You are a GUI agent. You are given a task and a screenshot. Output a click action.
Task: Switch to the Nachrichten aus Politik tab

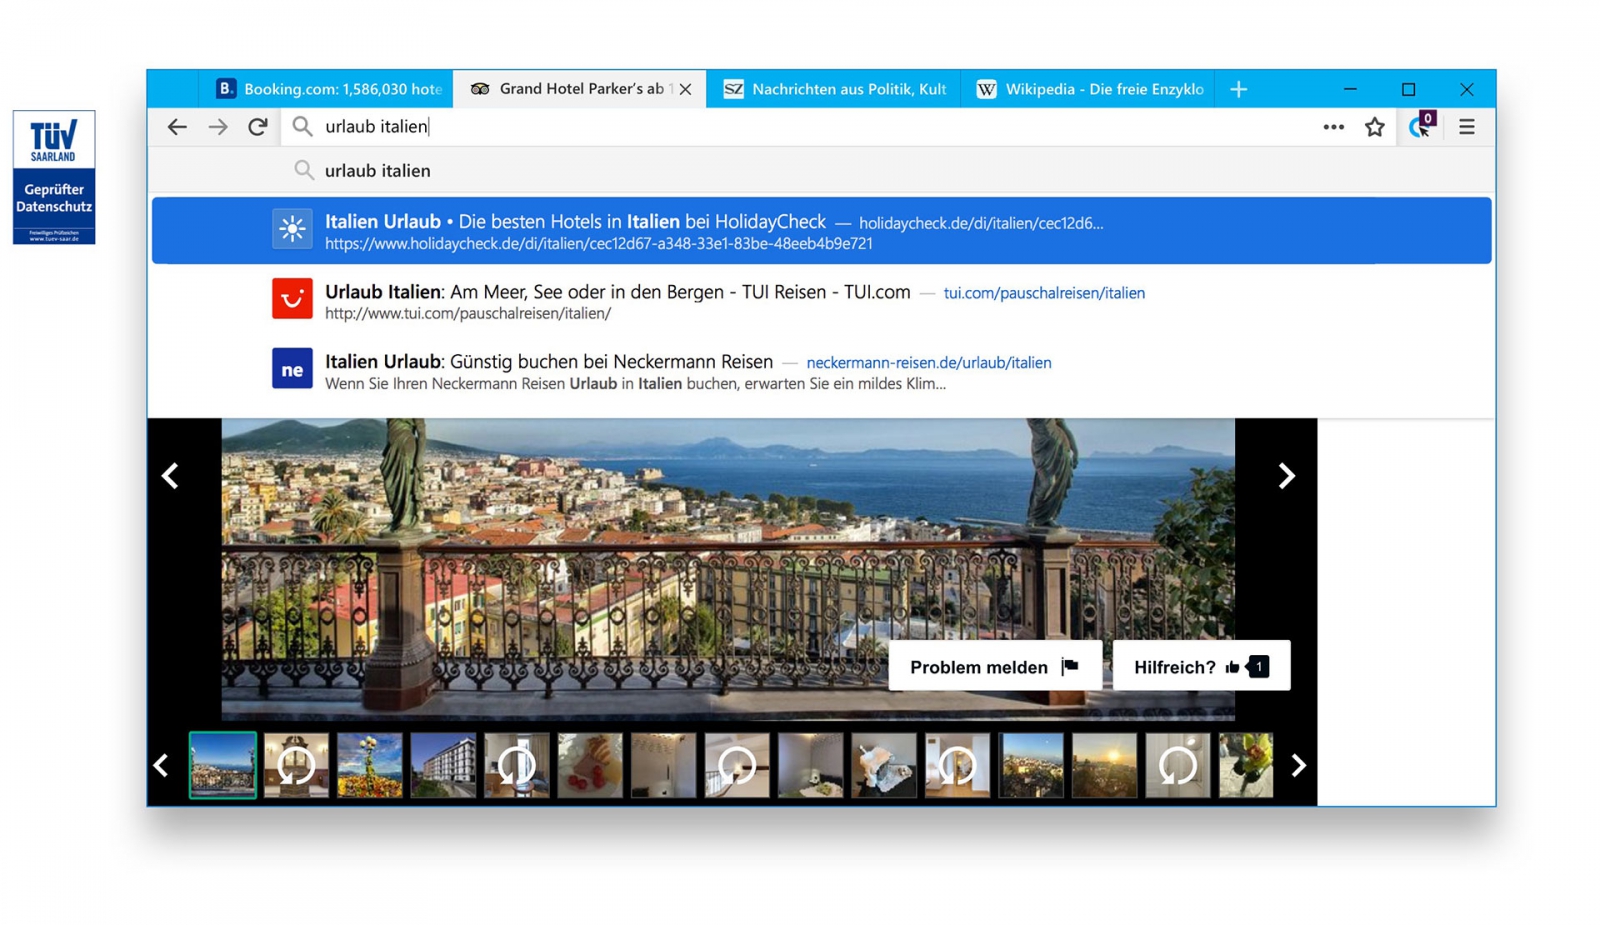833,89
